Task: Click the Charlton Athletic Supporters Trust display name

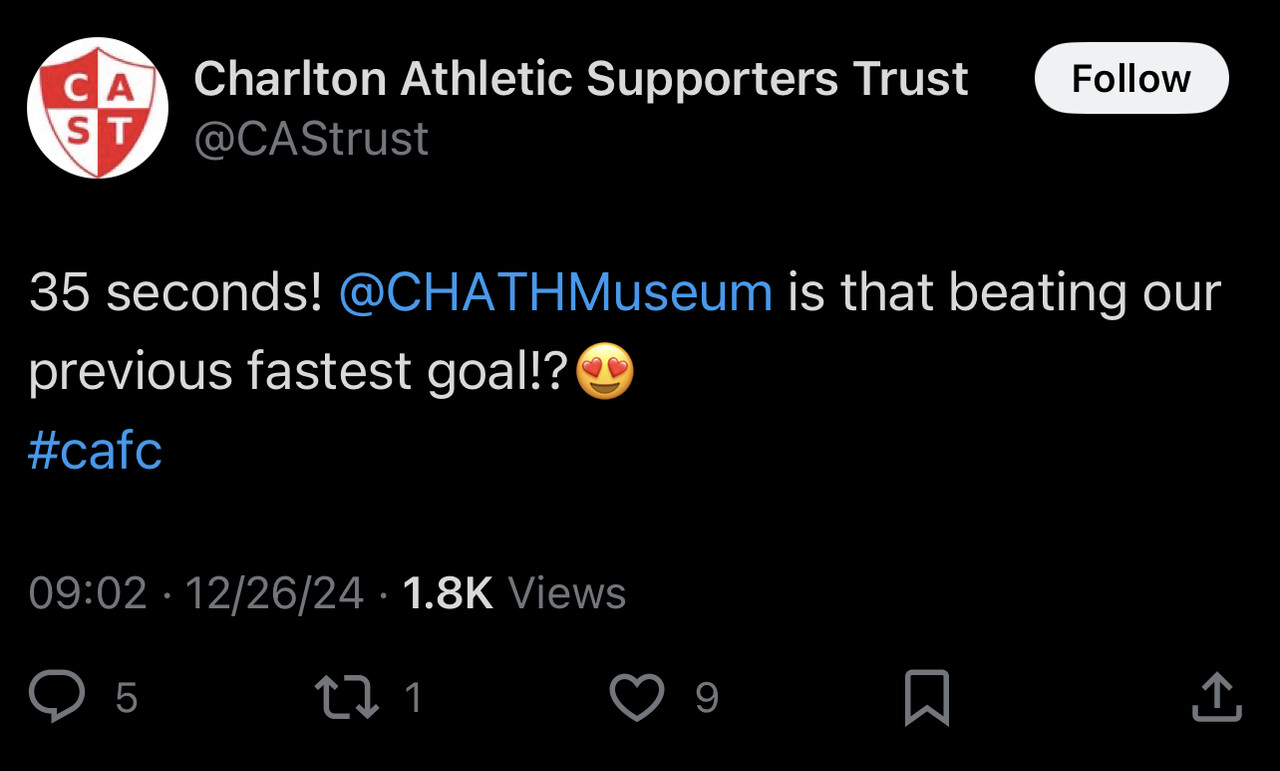Action: 580,79
